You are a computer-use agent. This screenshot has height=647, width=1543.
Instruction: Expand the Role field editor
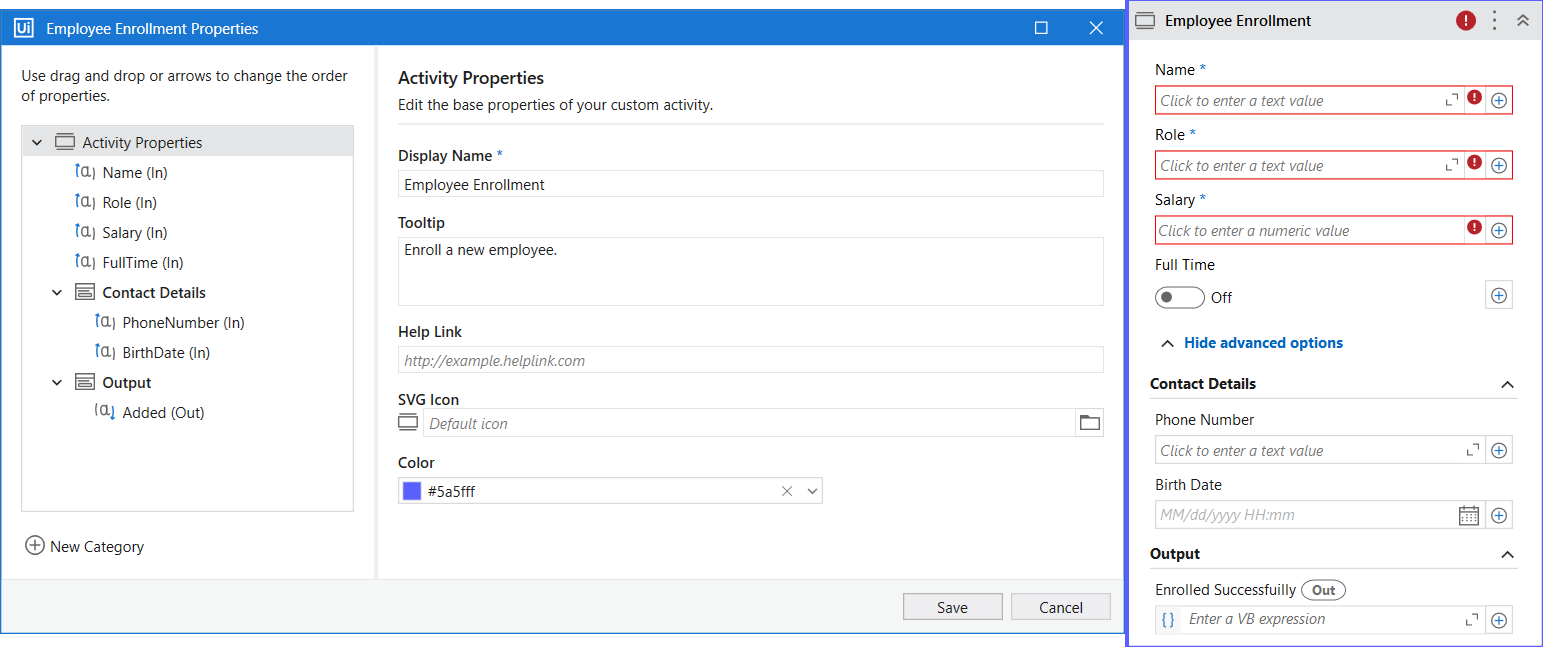tap(1452, 166)
